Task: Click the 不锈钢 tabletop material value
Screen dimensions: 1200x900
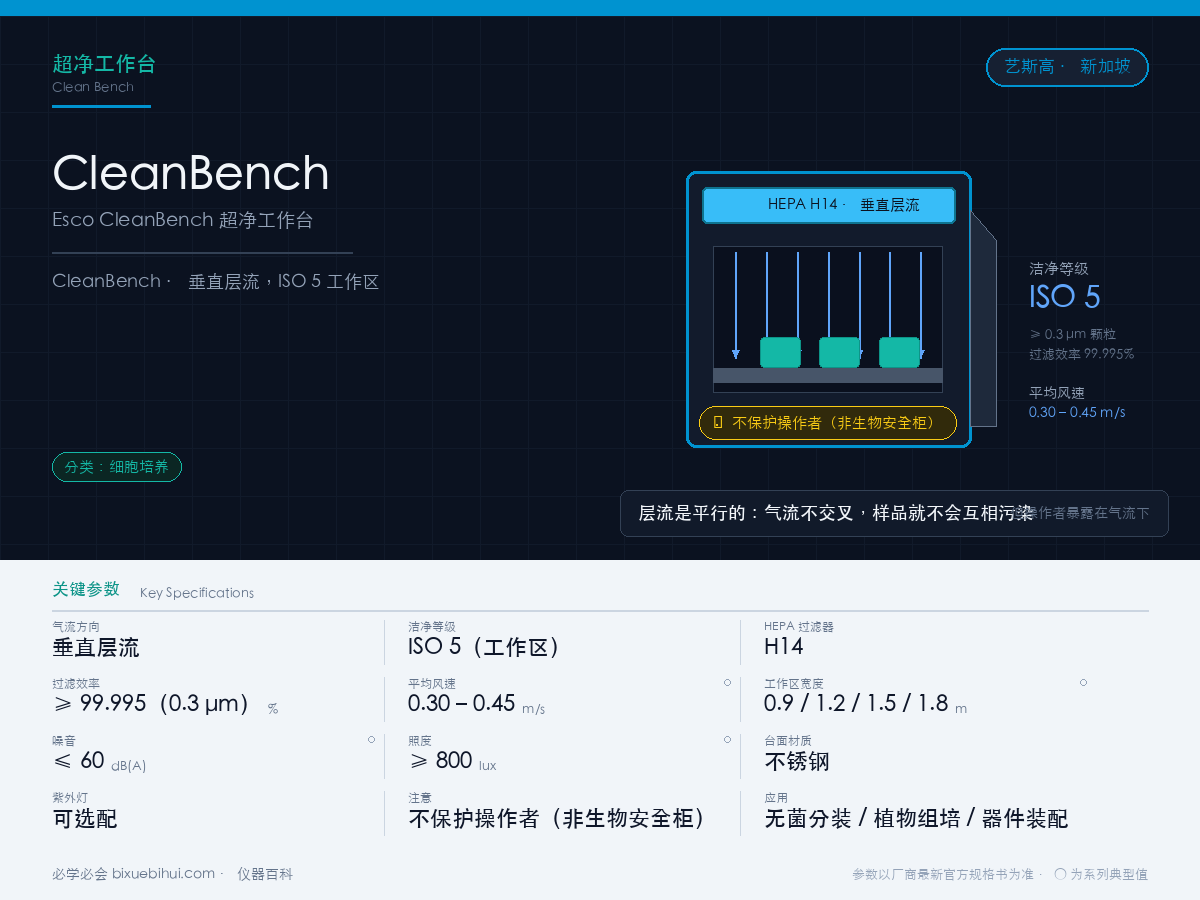Action: 797,761
